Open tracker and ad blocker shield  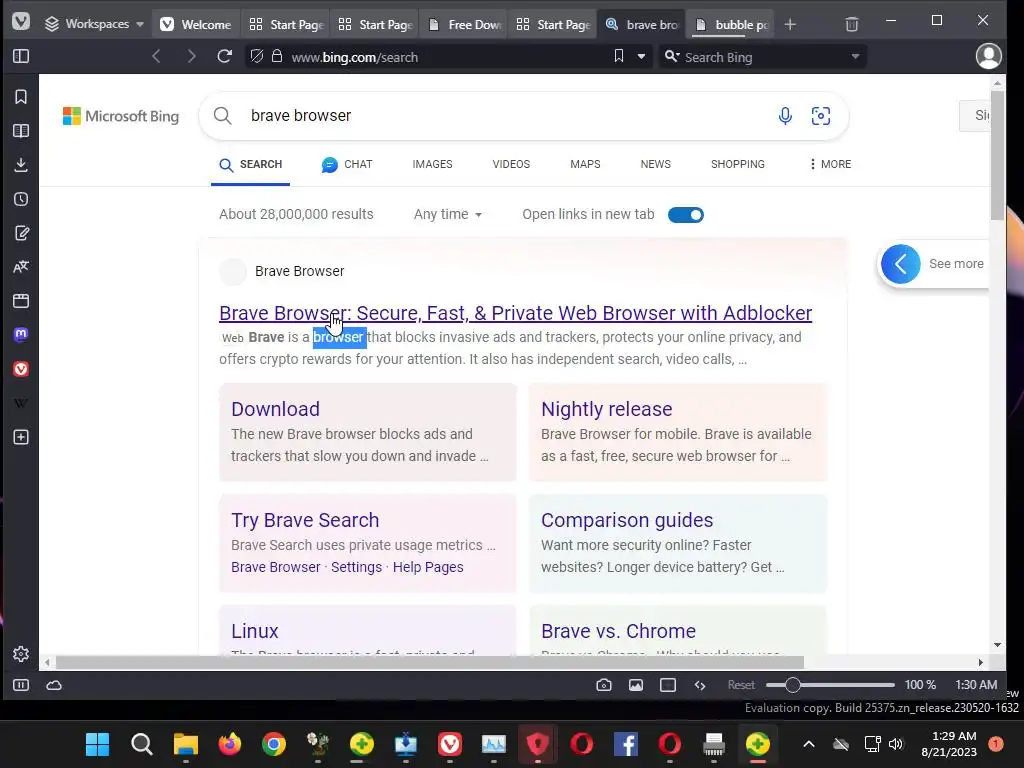[x=257, y=57]
